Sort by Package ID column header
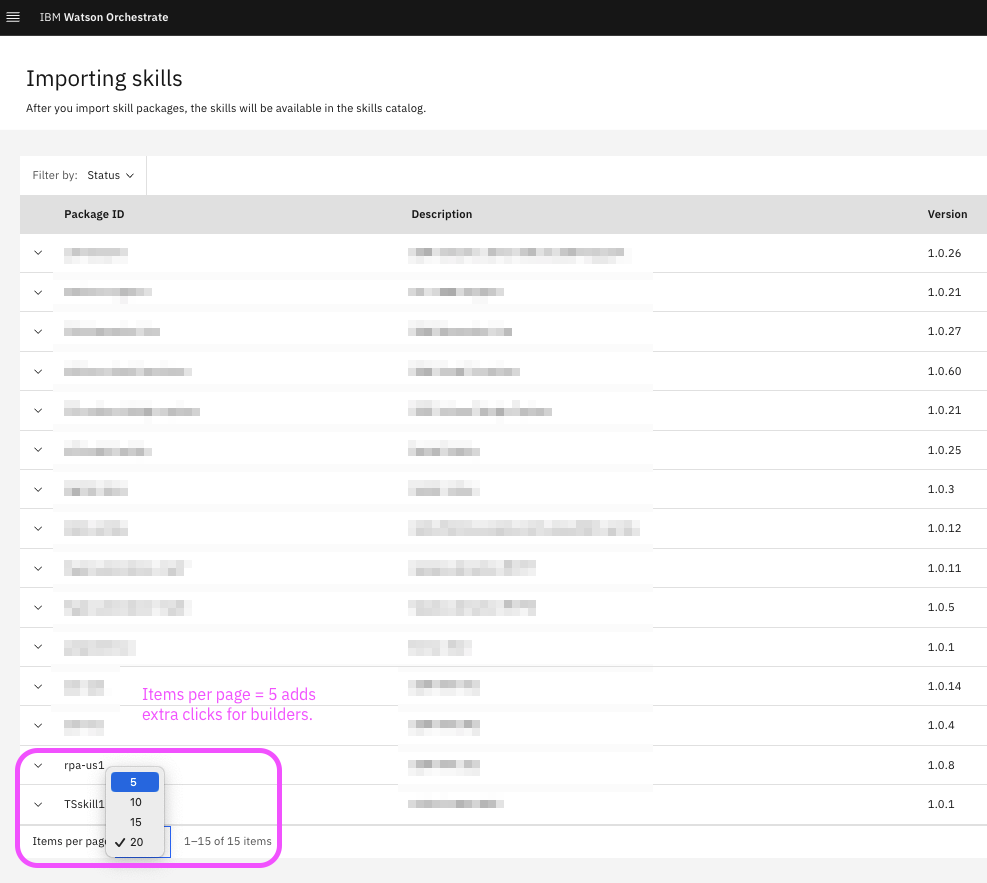The image size is (987, 883). [x=94, y=214]
